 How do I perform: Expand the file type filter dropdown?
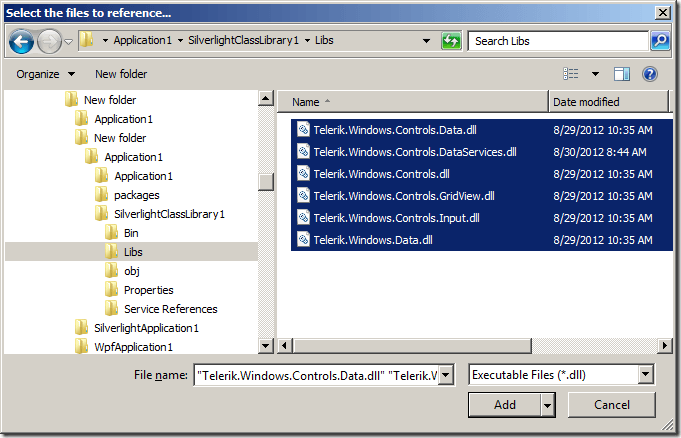pos(645,375)
